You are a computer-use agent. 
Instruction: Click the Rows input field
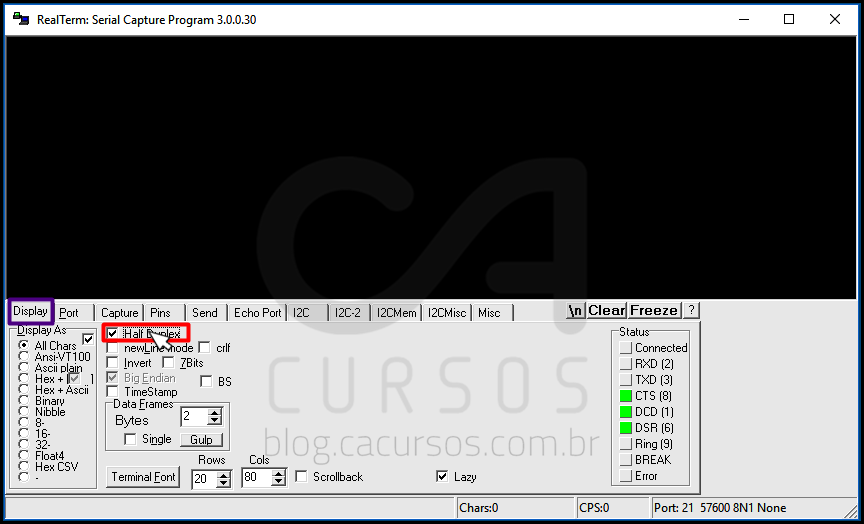pos(204,479)
